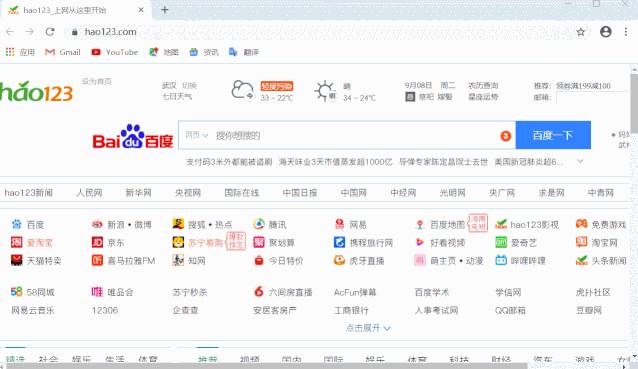Open the 12306 site link

pyautogui.click(x=105, y=310)
